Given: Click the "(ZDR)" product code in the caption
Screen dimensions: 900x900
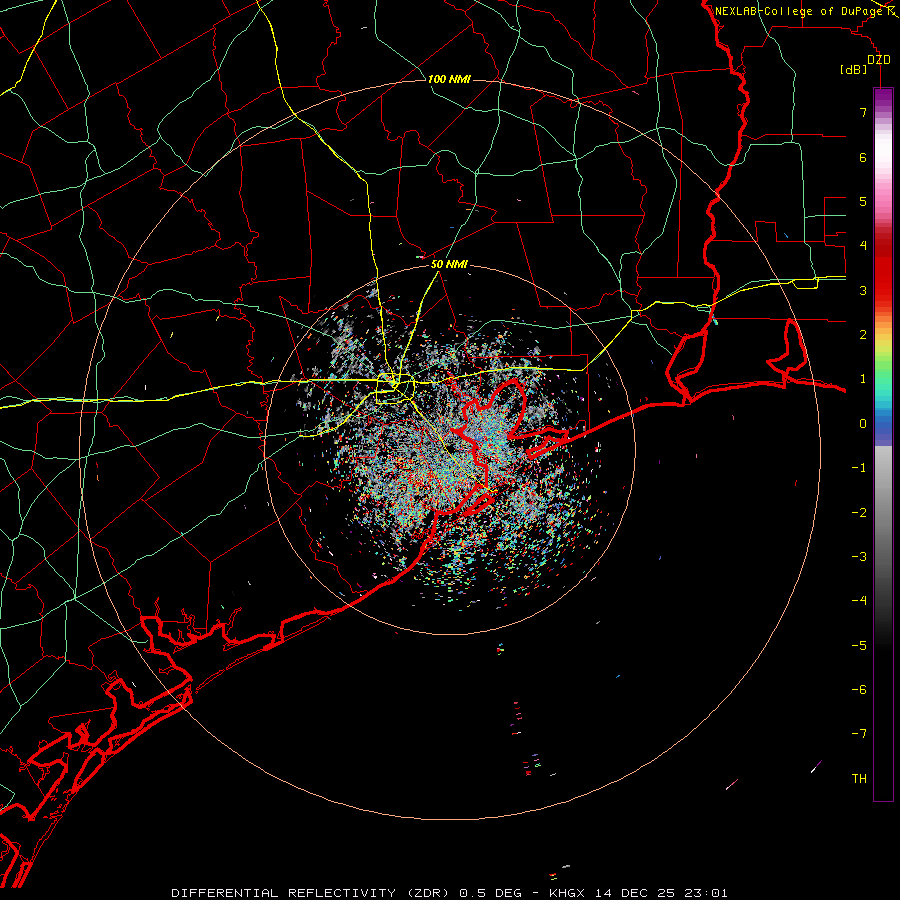Looking at the screenshot, I should (430, 893).
